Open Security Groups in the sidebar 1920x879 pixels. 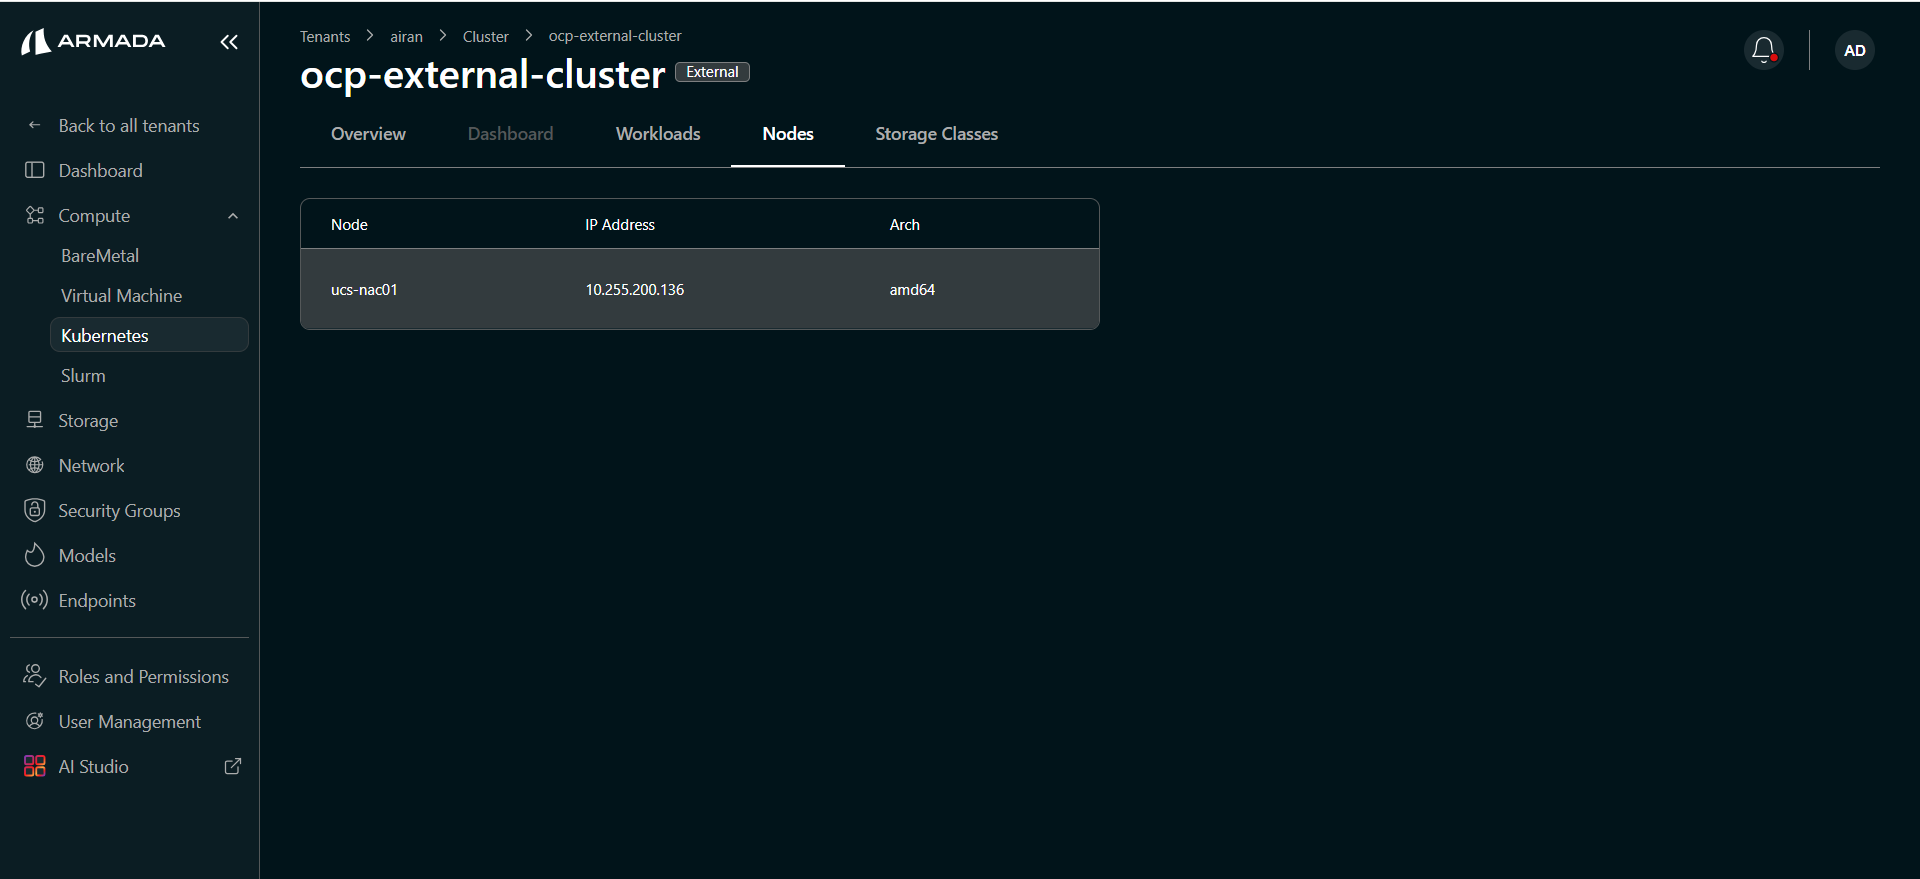point(119,510)
